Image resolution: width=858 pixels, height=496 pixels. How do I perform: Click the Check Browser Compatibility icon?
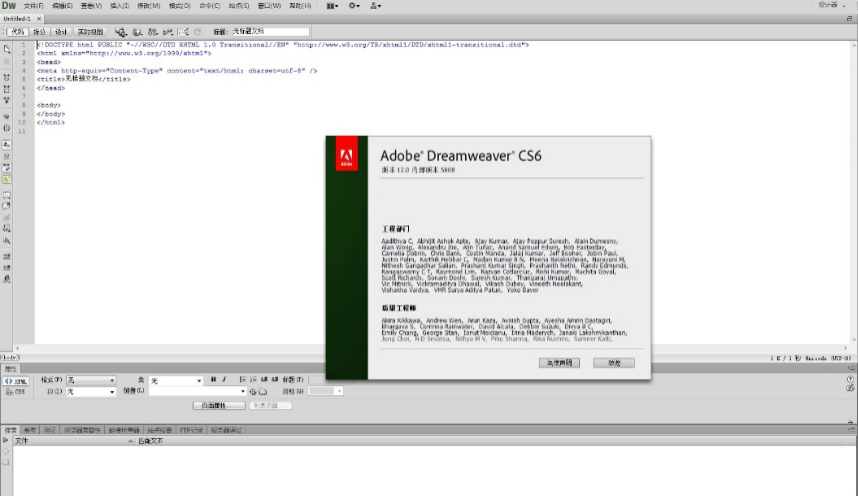(x=183, y=32)
